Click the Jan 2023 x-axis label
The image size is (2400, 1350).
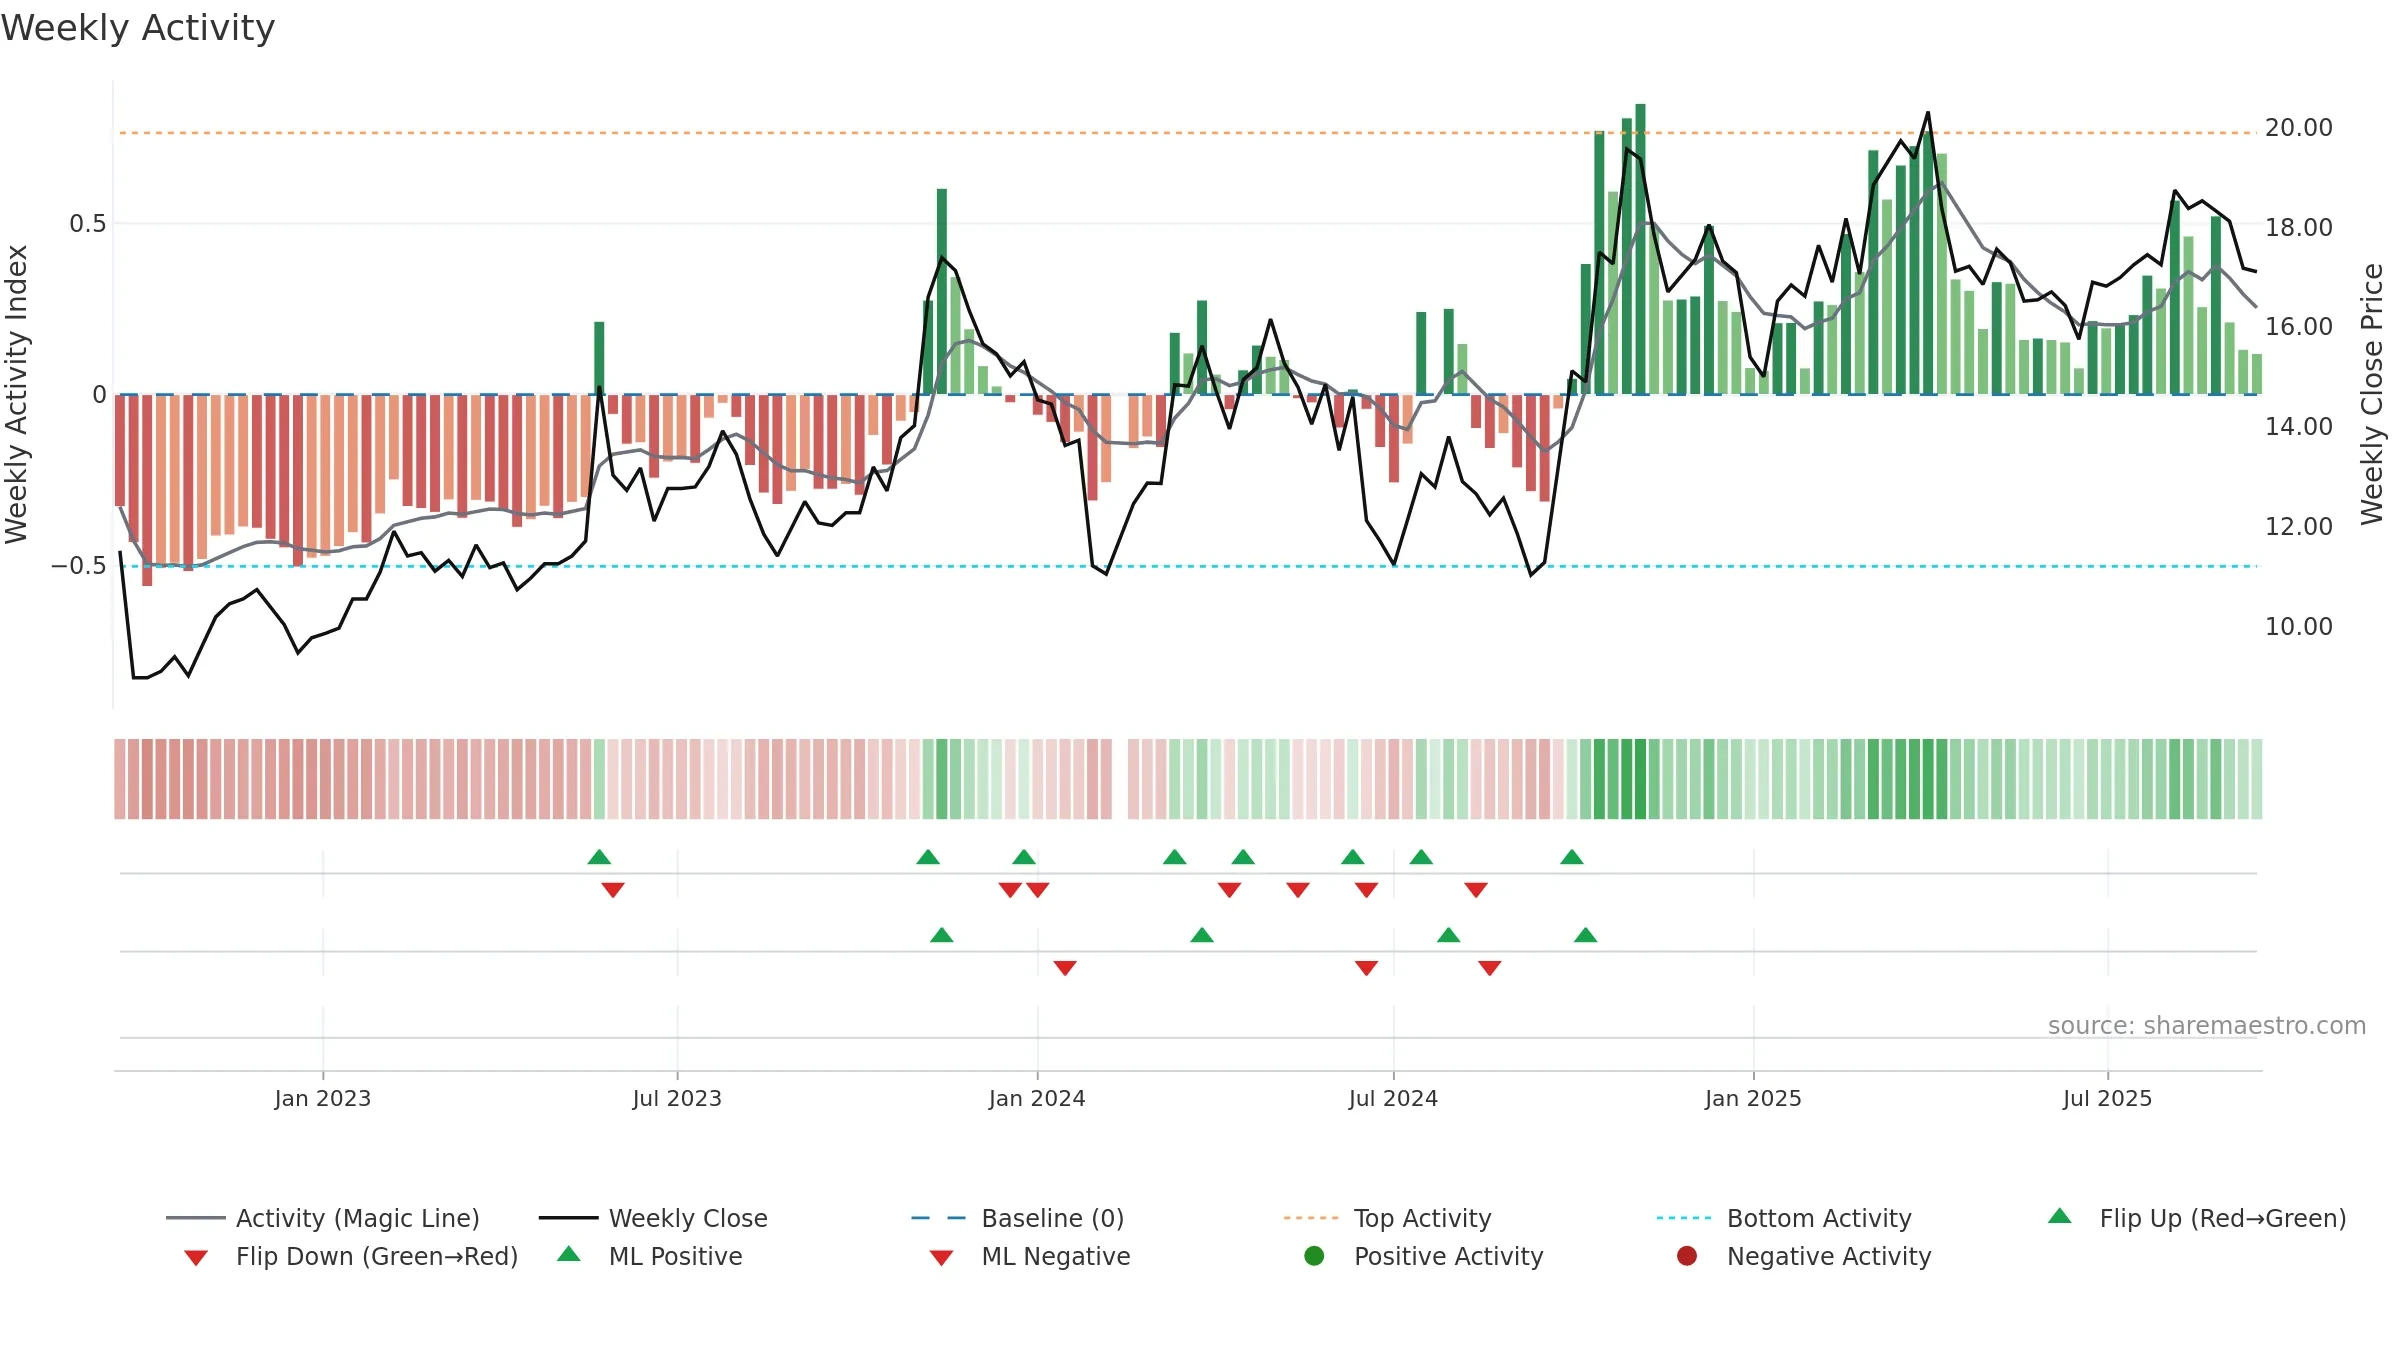coord(323,1098)
